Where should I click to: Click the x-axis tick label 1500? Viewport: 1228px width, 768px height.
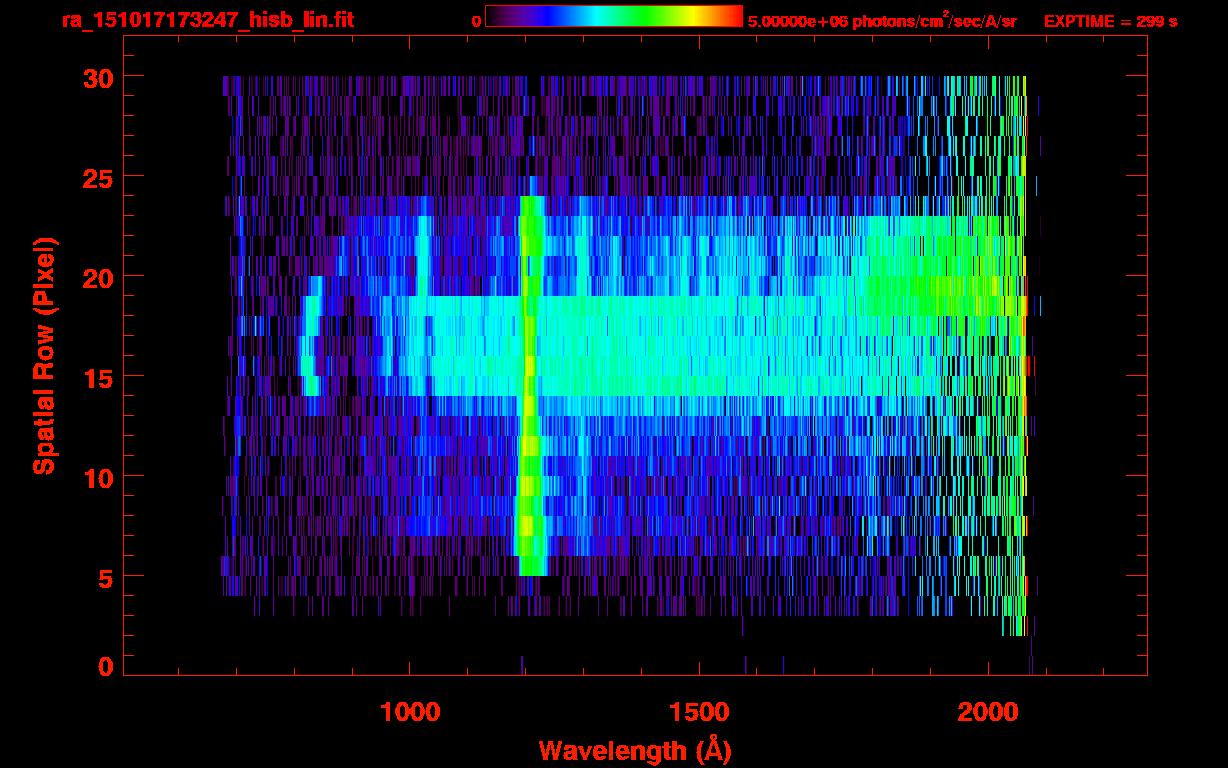pyautogui.click(x=699, y=712)
